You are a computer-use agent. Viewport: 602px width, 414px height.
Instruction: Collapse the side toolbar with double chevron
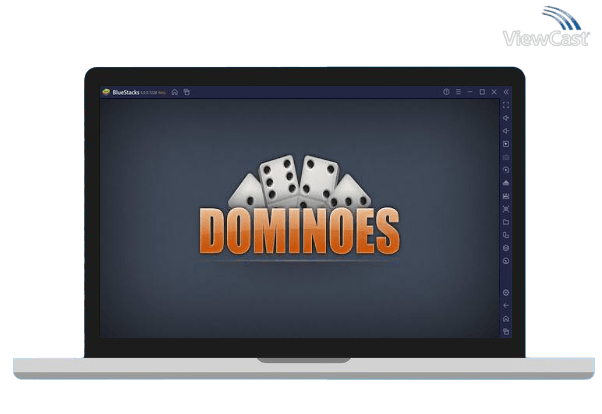pyautogui.click(x=506, y=92)
